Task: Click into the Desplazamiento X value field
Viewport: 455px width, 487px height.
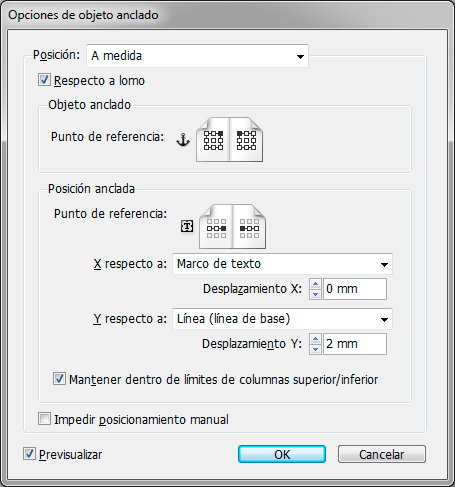Action: click(355, 289)
